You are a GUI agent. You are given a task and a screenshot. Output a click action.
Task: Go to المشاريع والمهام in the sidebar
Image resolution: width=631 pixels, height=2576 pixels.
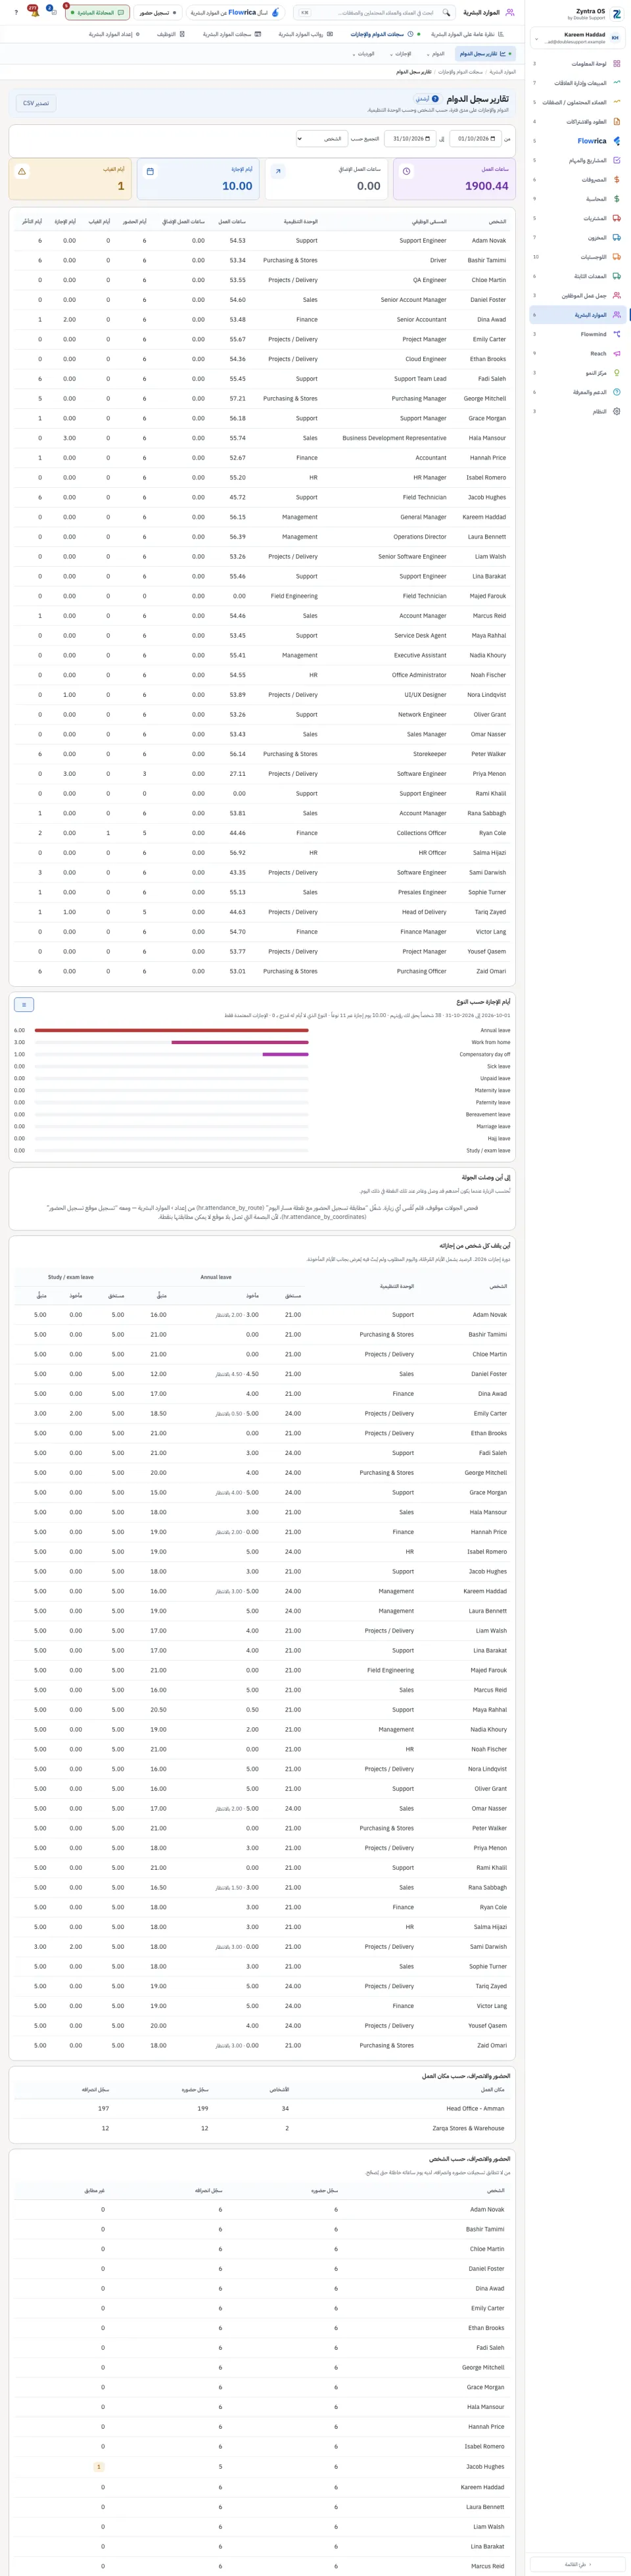coord(577,160)
